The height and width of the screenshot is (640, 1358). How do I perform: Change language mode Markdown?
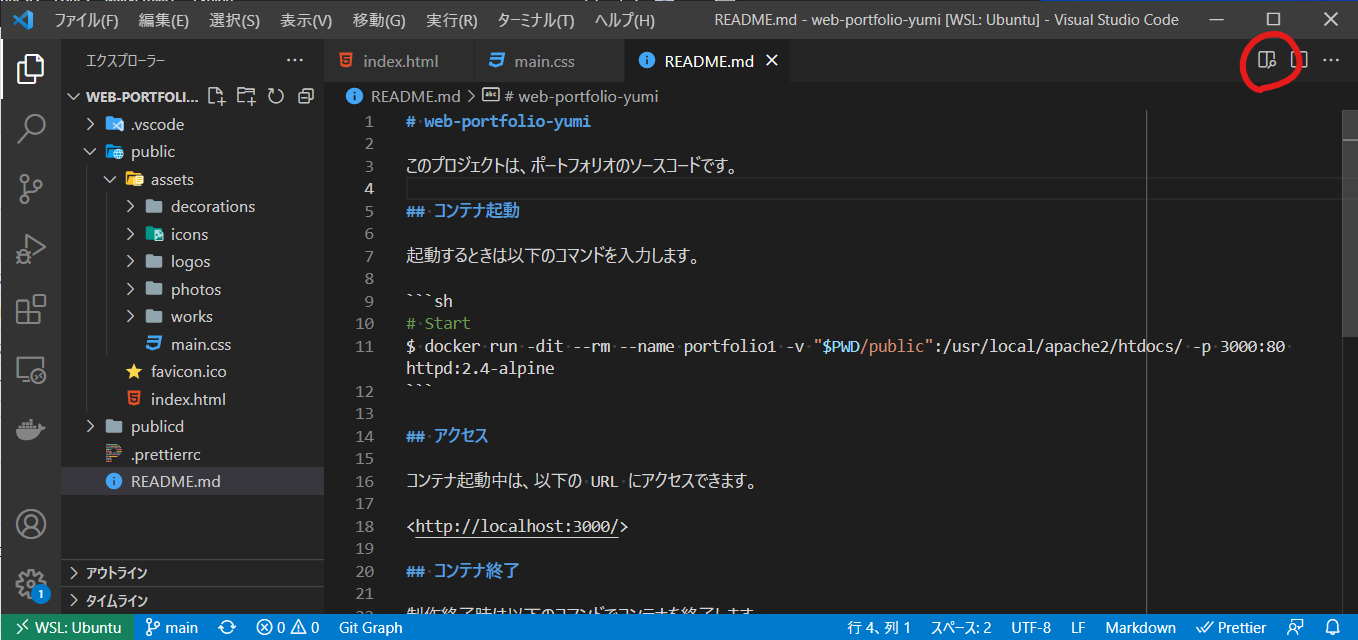pyautogui.click(x=1140, y=628)
